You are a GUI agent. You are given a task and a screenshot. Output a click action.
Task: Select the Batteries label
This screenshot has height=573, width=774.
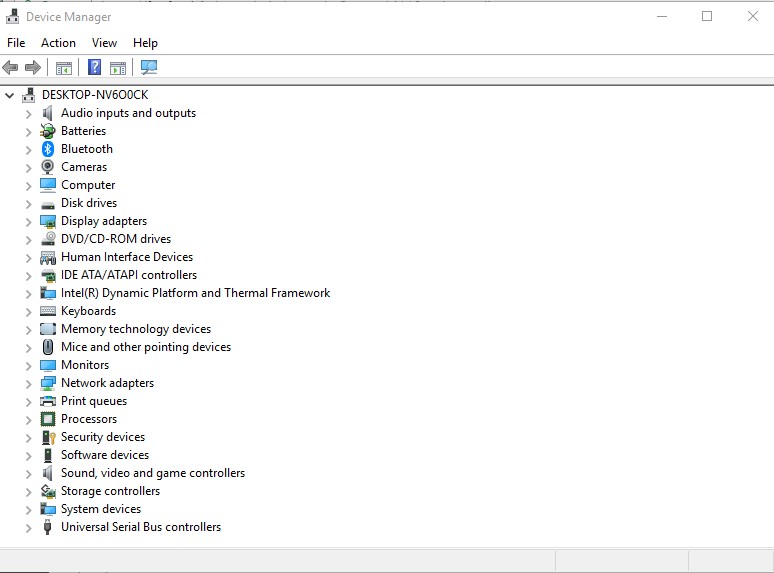(83, 131)
